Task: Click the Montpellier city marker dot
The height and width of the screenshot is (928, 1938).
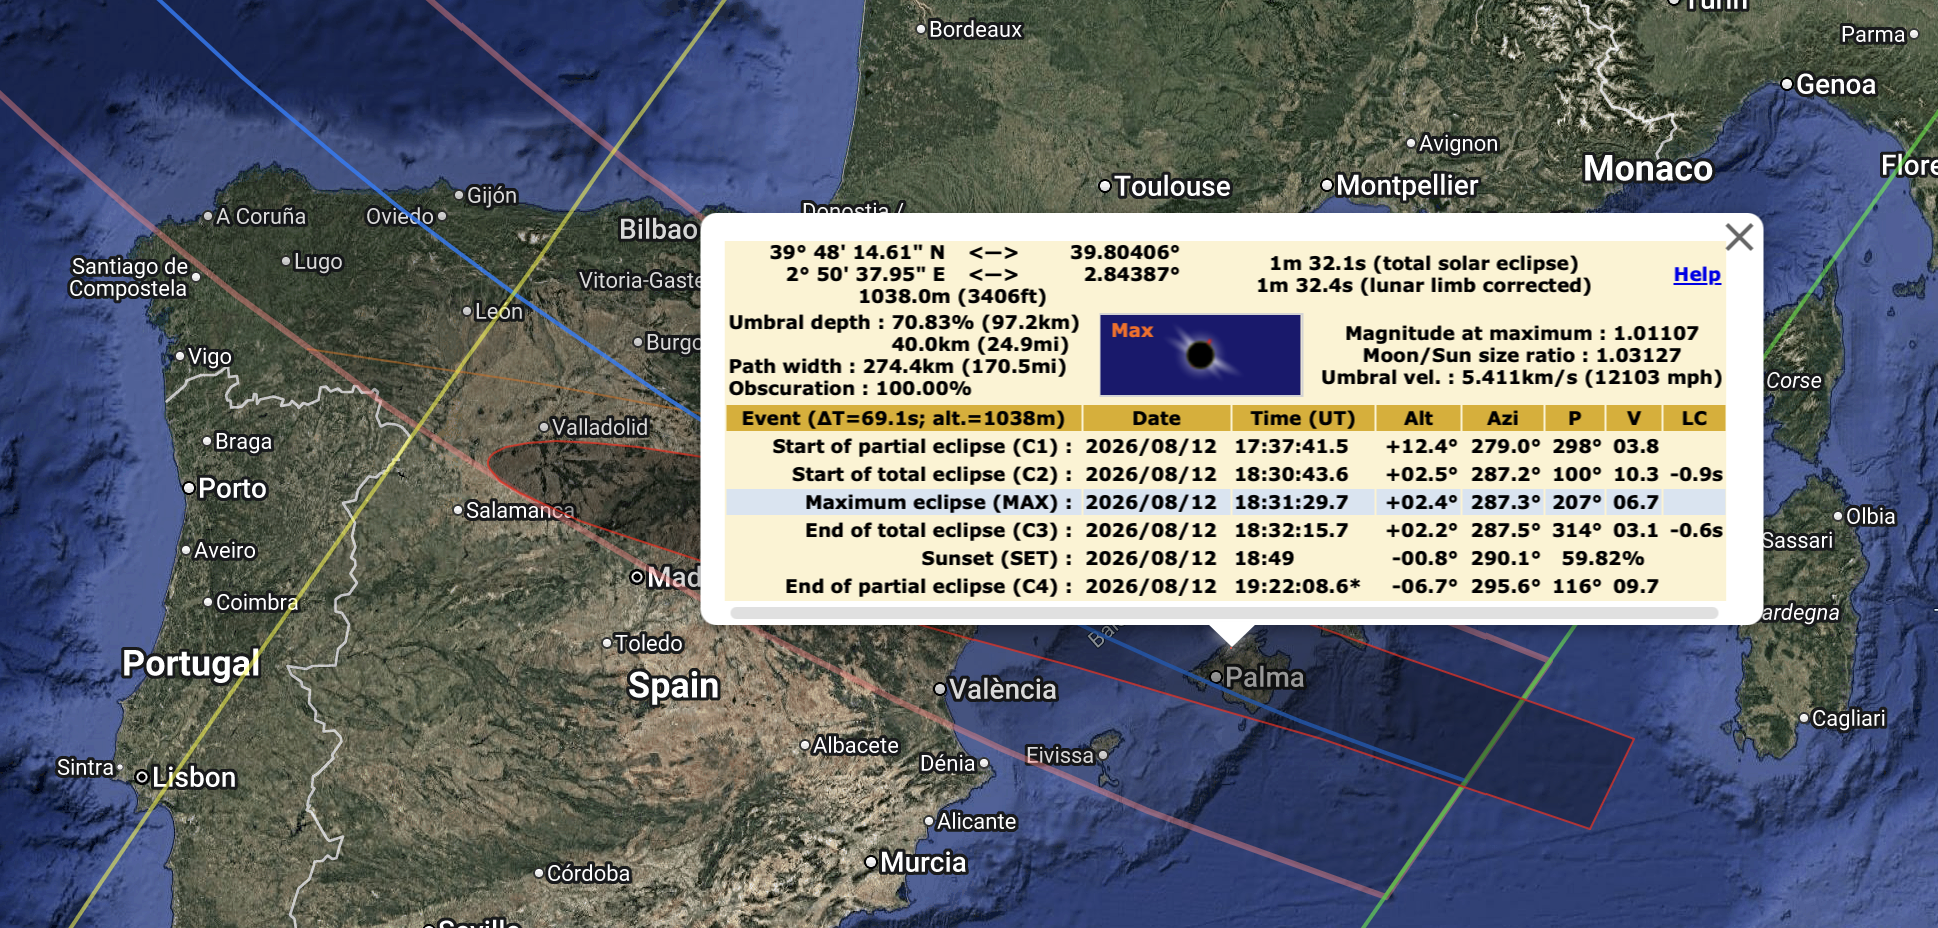Action: (1329, 185)
